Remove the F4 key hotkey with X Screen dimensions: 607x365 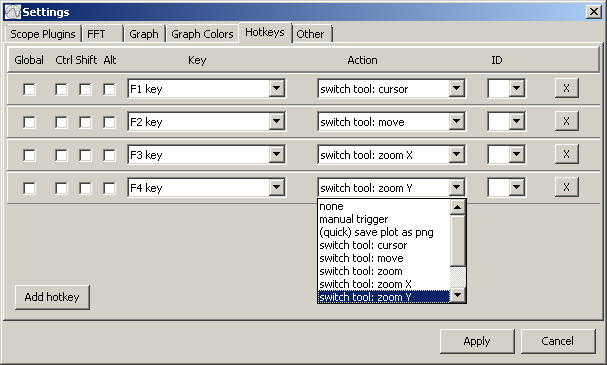(x=566, y=187)
